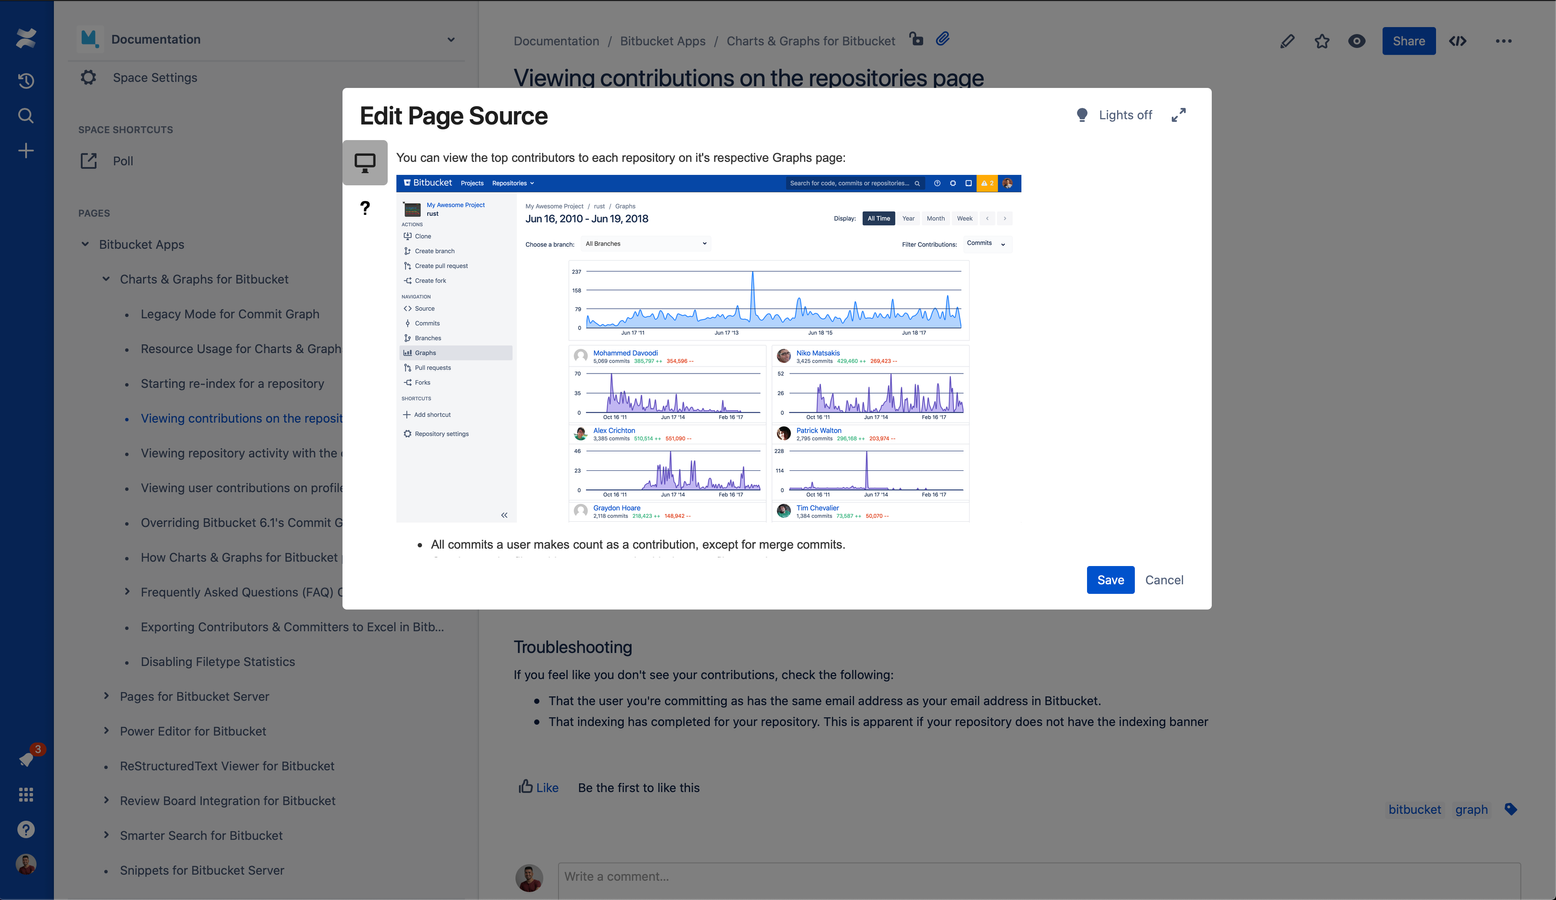Open Charts & Graphs for Bitbucket breadcrumb

[811, 41]
